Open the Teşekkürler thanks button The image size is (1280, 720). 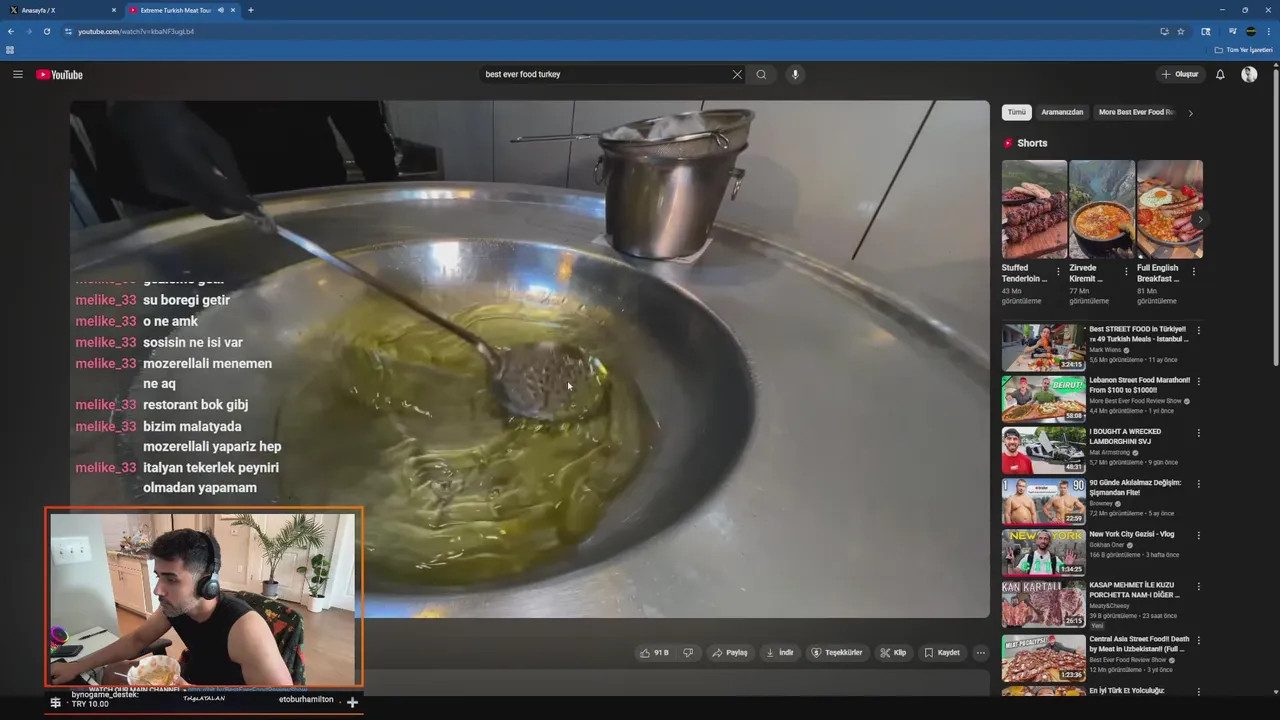click(837, 652)
